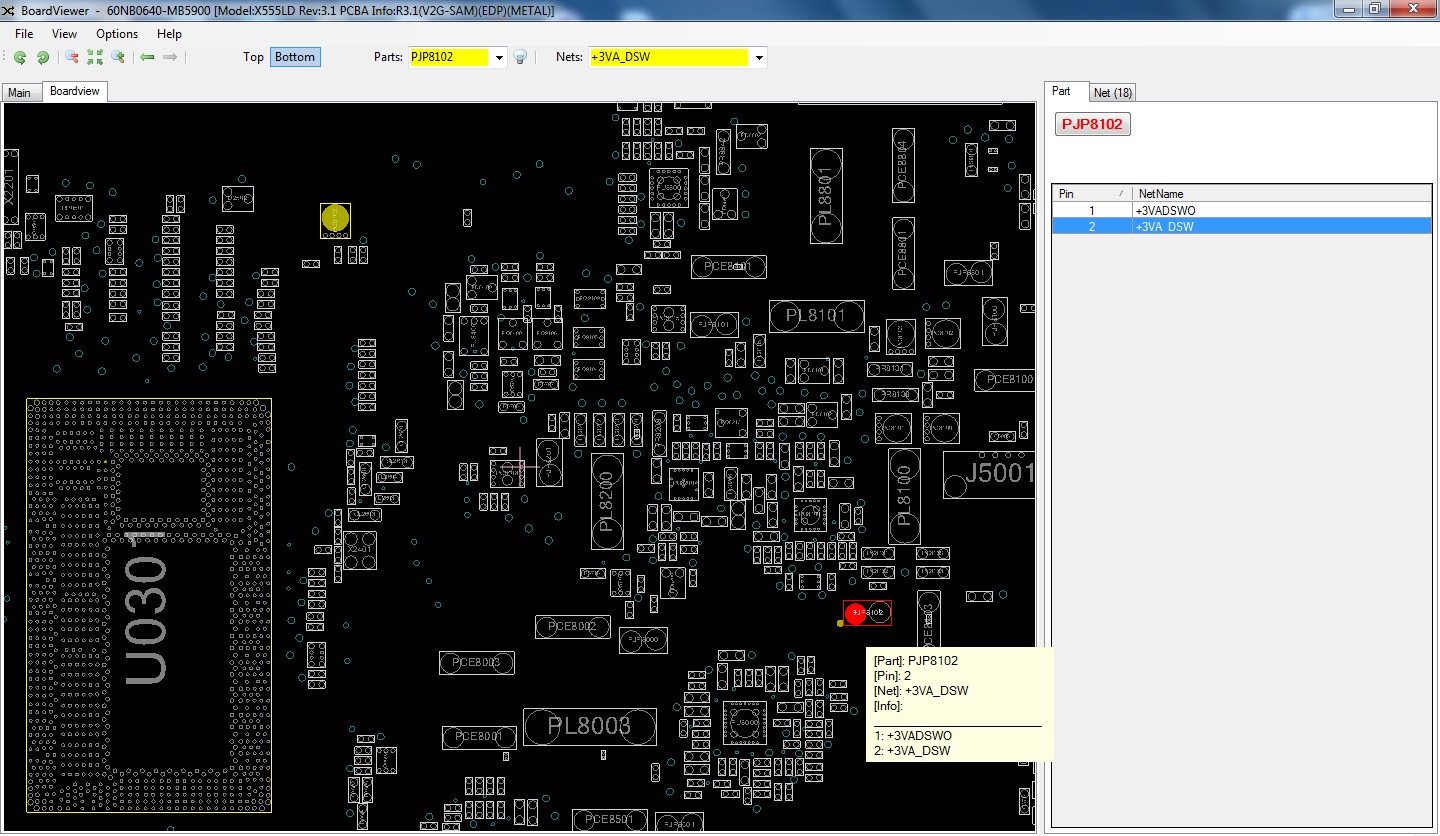This screenshot has height=836, width=1440.
Task: Select the PCE8003 capacitor
Action: (477, 663)
